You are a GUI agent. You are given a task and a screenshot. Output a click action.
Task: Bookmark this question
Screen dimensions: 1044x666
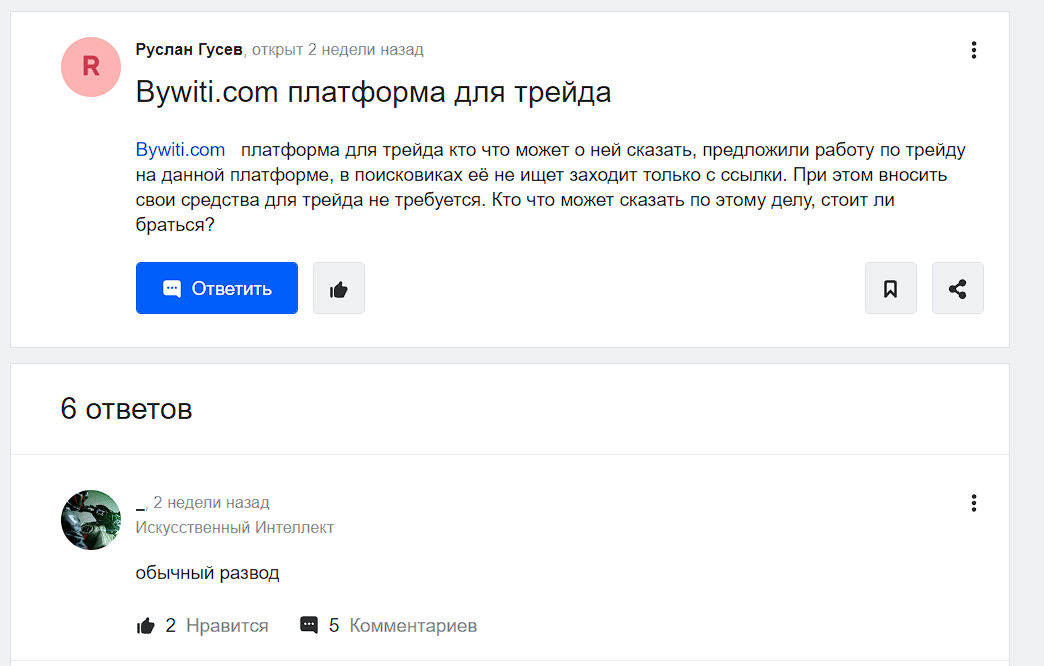point(890,289)
